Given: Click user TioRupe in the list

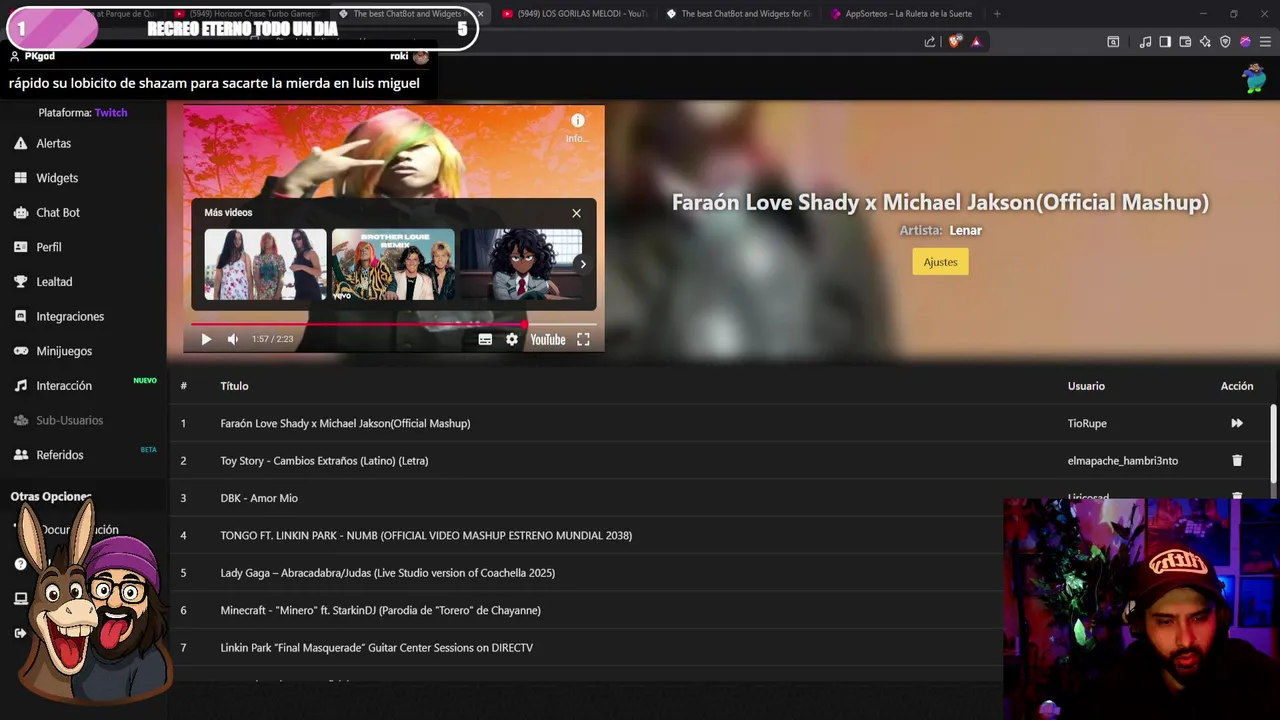Looking at the screenshot, I should pyautogui.click(x=1087, y=423).
